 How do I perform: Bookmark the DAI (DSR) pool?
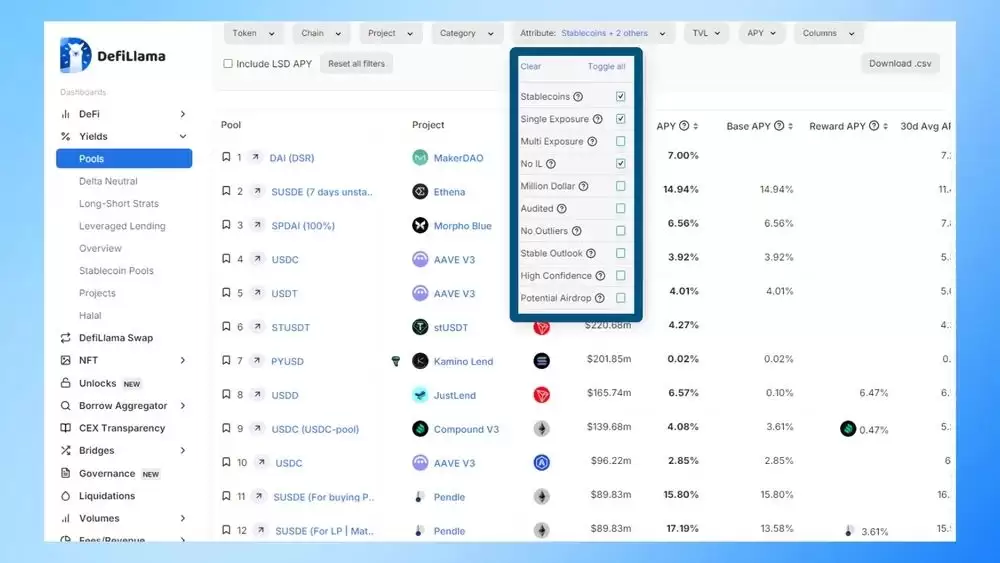[x=226, y=158]
